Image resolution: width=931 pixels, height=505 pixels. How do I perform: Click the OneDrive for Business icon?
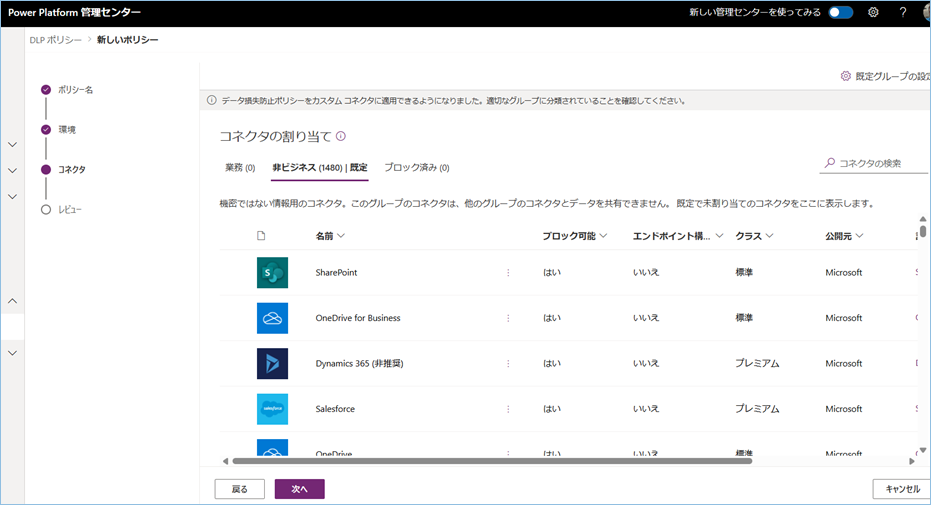pyautogui.click(x=272, y=318)
